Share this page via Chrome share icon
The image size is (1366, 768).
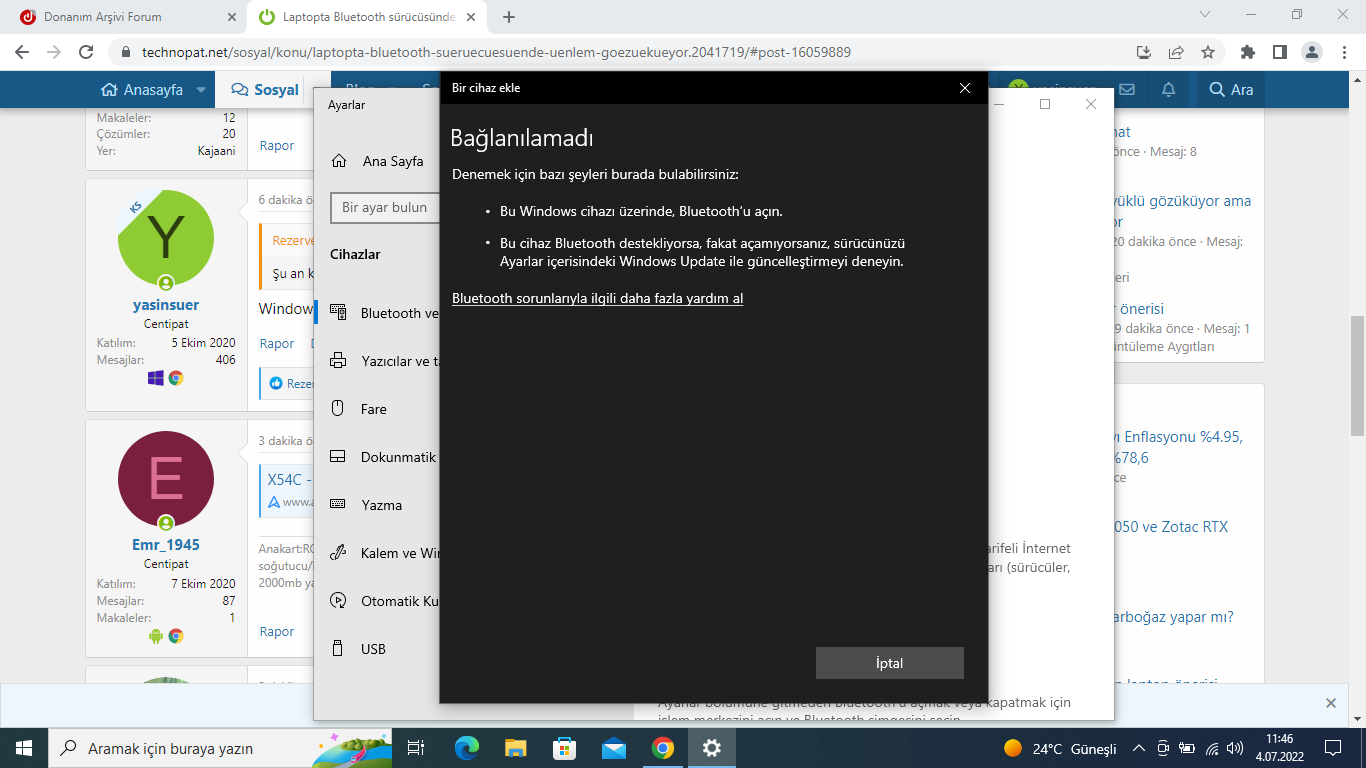[1176, 52]
